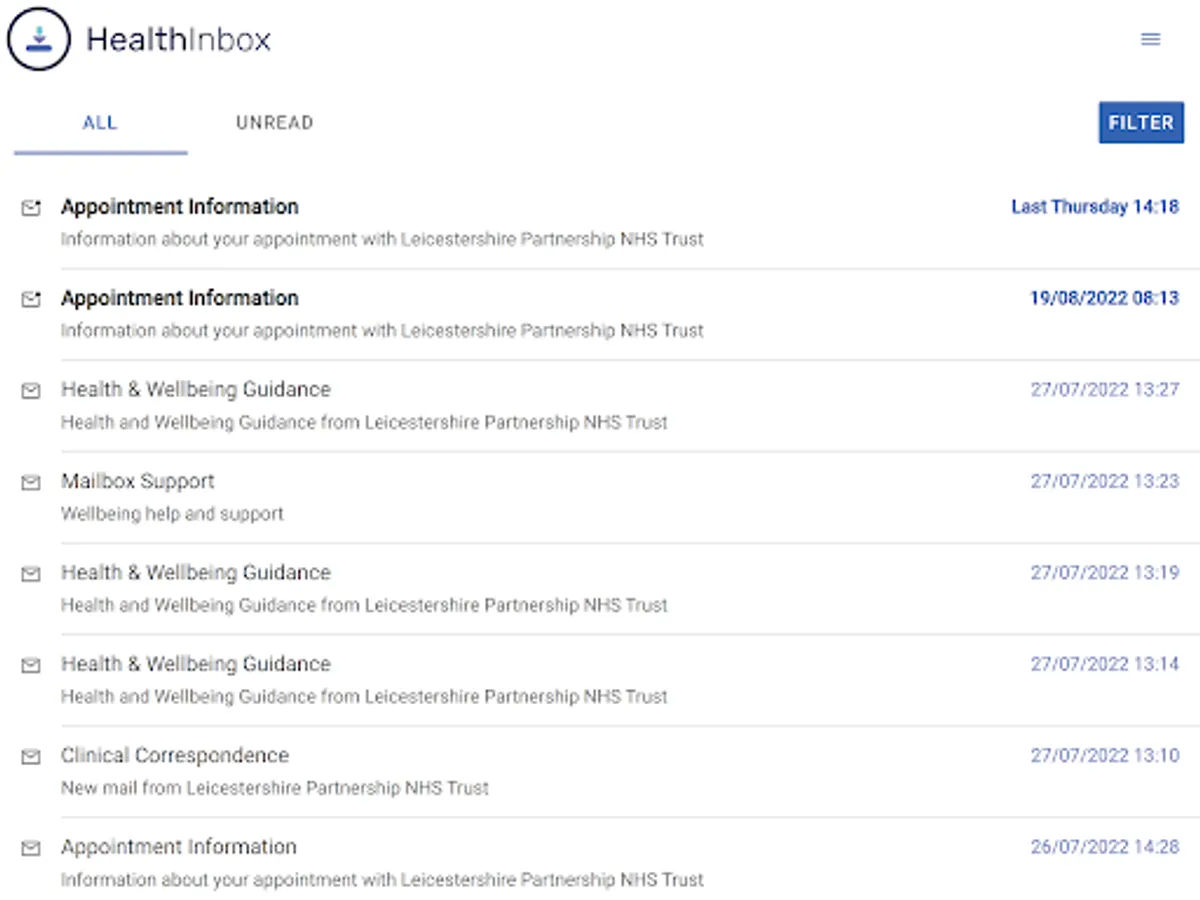Click envelope icon for 26/07/2022 appointment message

pos(31,848)
